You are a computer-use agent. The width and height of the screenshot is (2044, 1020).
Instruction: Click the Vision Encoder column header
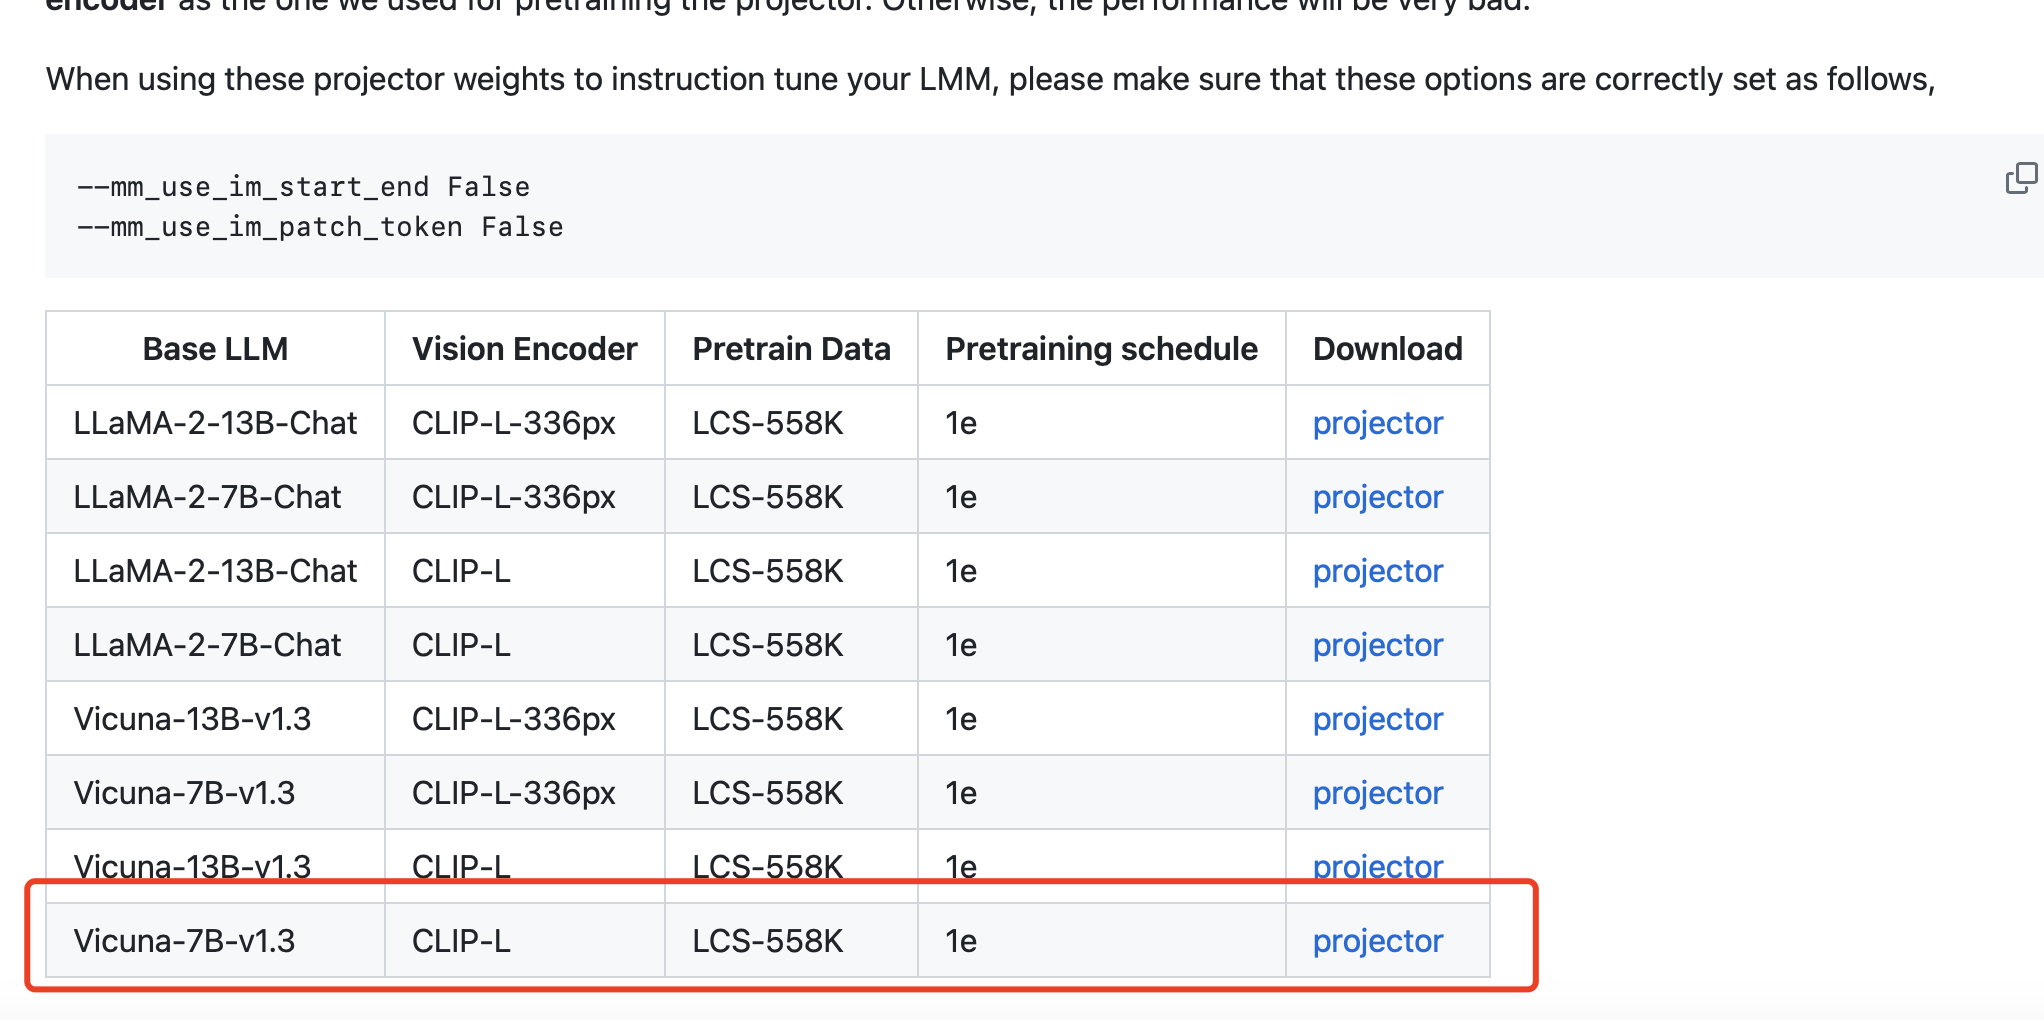(x=524, y=348)
